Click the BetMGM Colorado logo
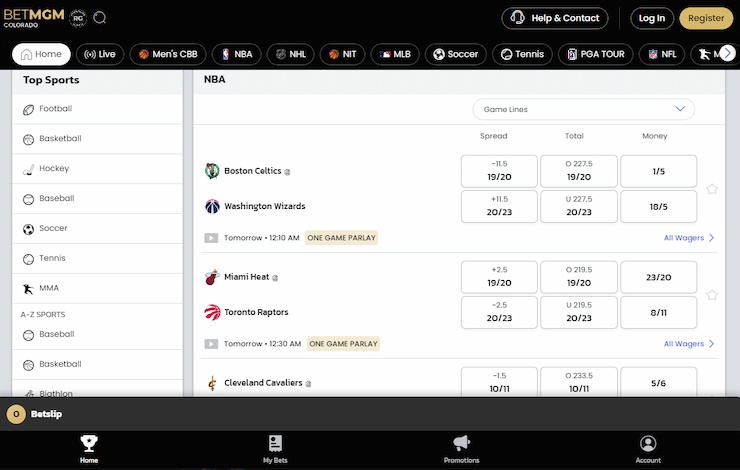The image size is (740, 470). point(34,18)
